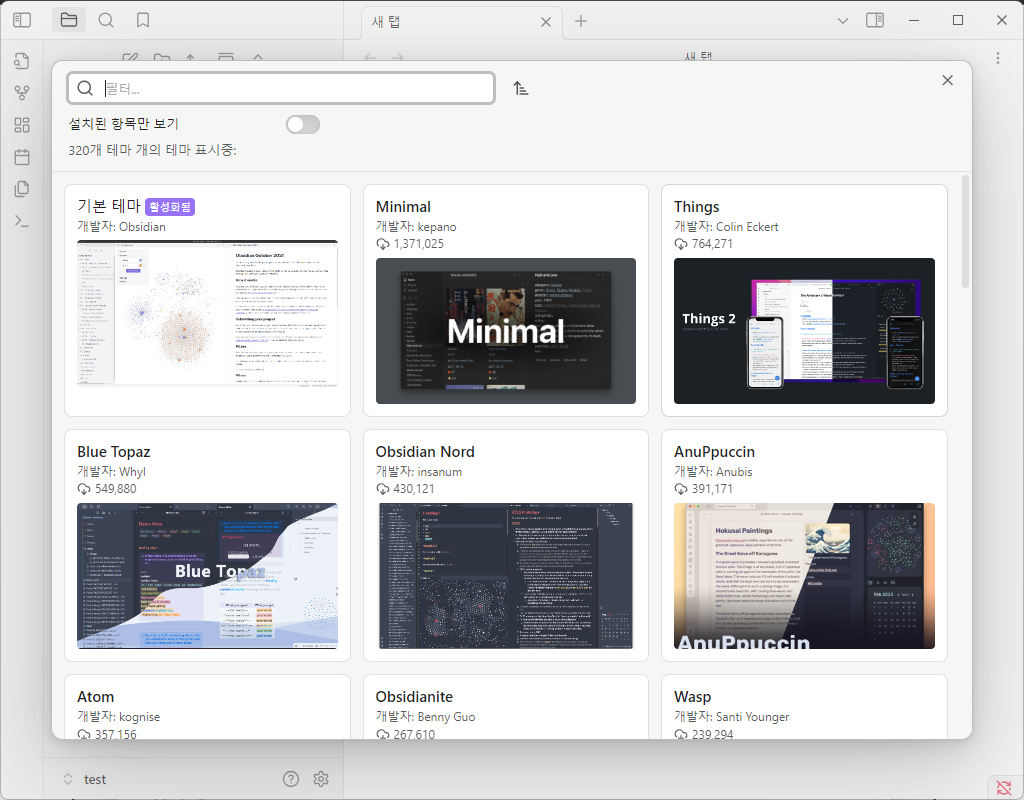Open the Blue Topaz preview image
This screenshot has width=1024, height=800.
pos(207,575)
